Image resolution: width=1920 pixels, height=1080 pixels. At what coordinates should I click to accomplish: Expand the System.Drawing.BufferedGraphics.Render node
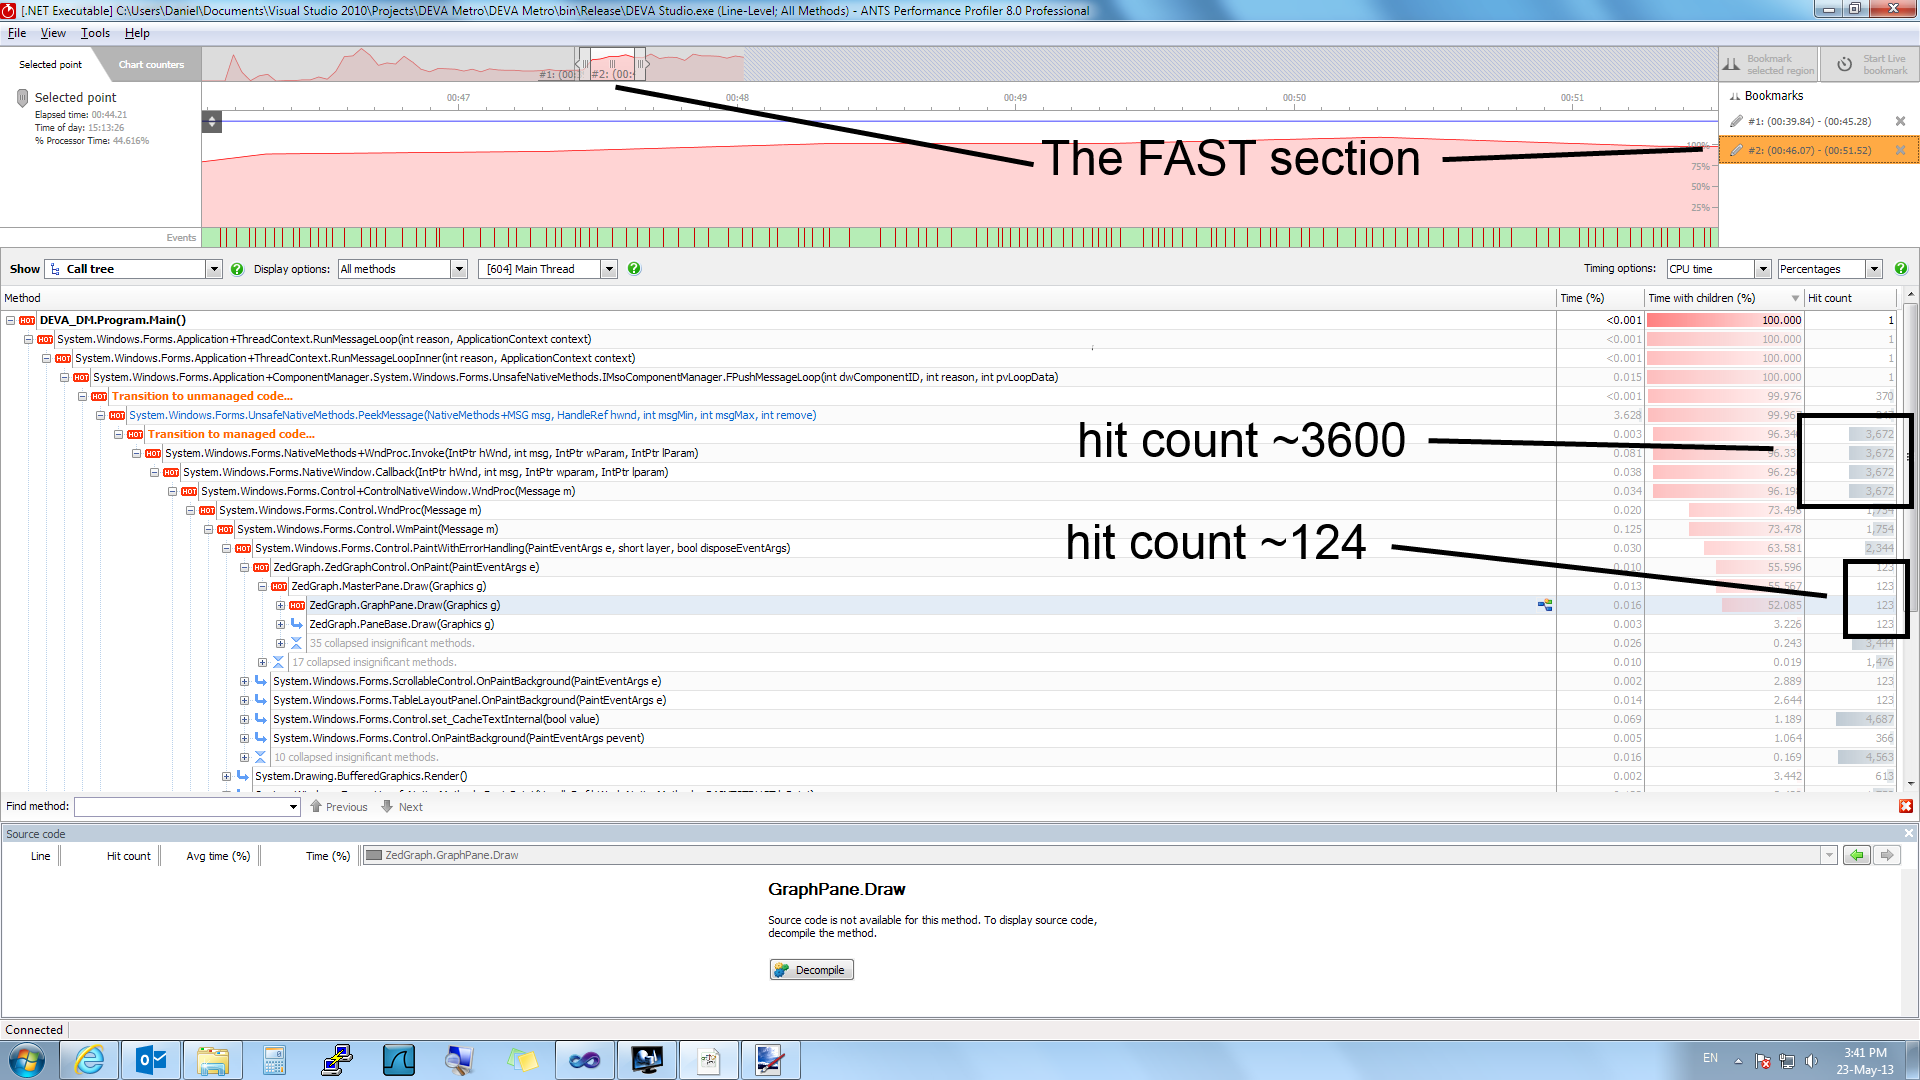227,776
